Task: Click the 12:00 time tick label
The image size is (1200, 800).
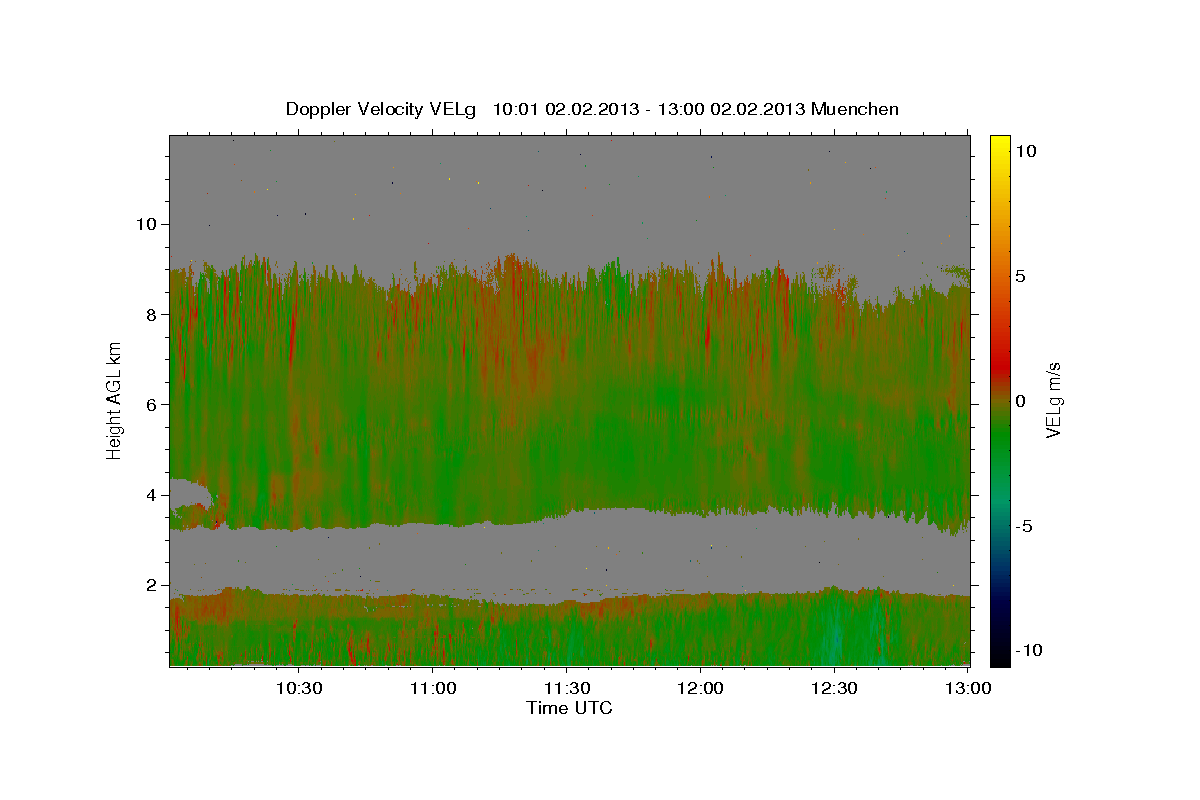Action: (700, 689)
